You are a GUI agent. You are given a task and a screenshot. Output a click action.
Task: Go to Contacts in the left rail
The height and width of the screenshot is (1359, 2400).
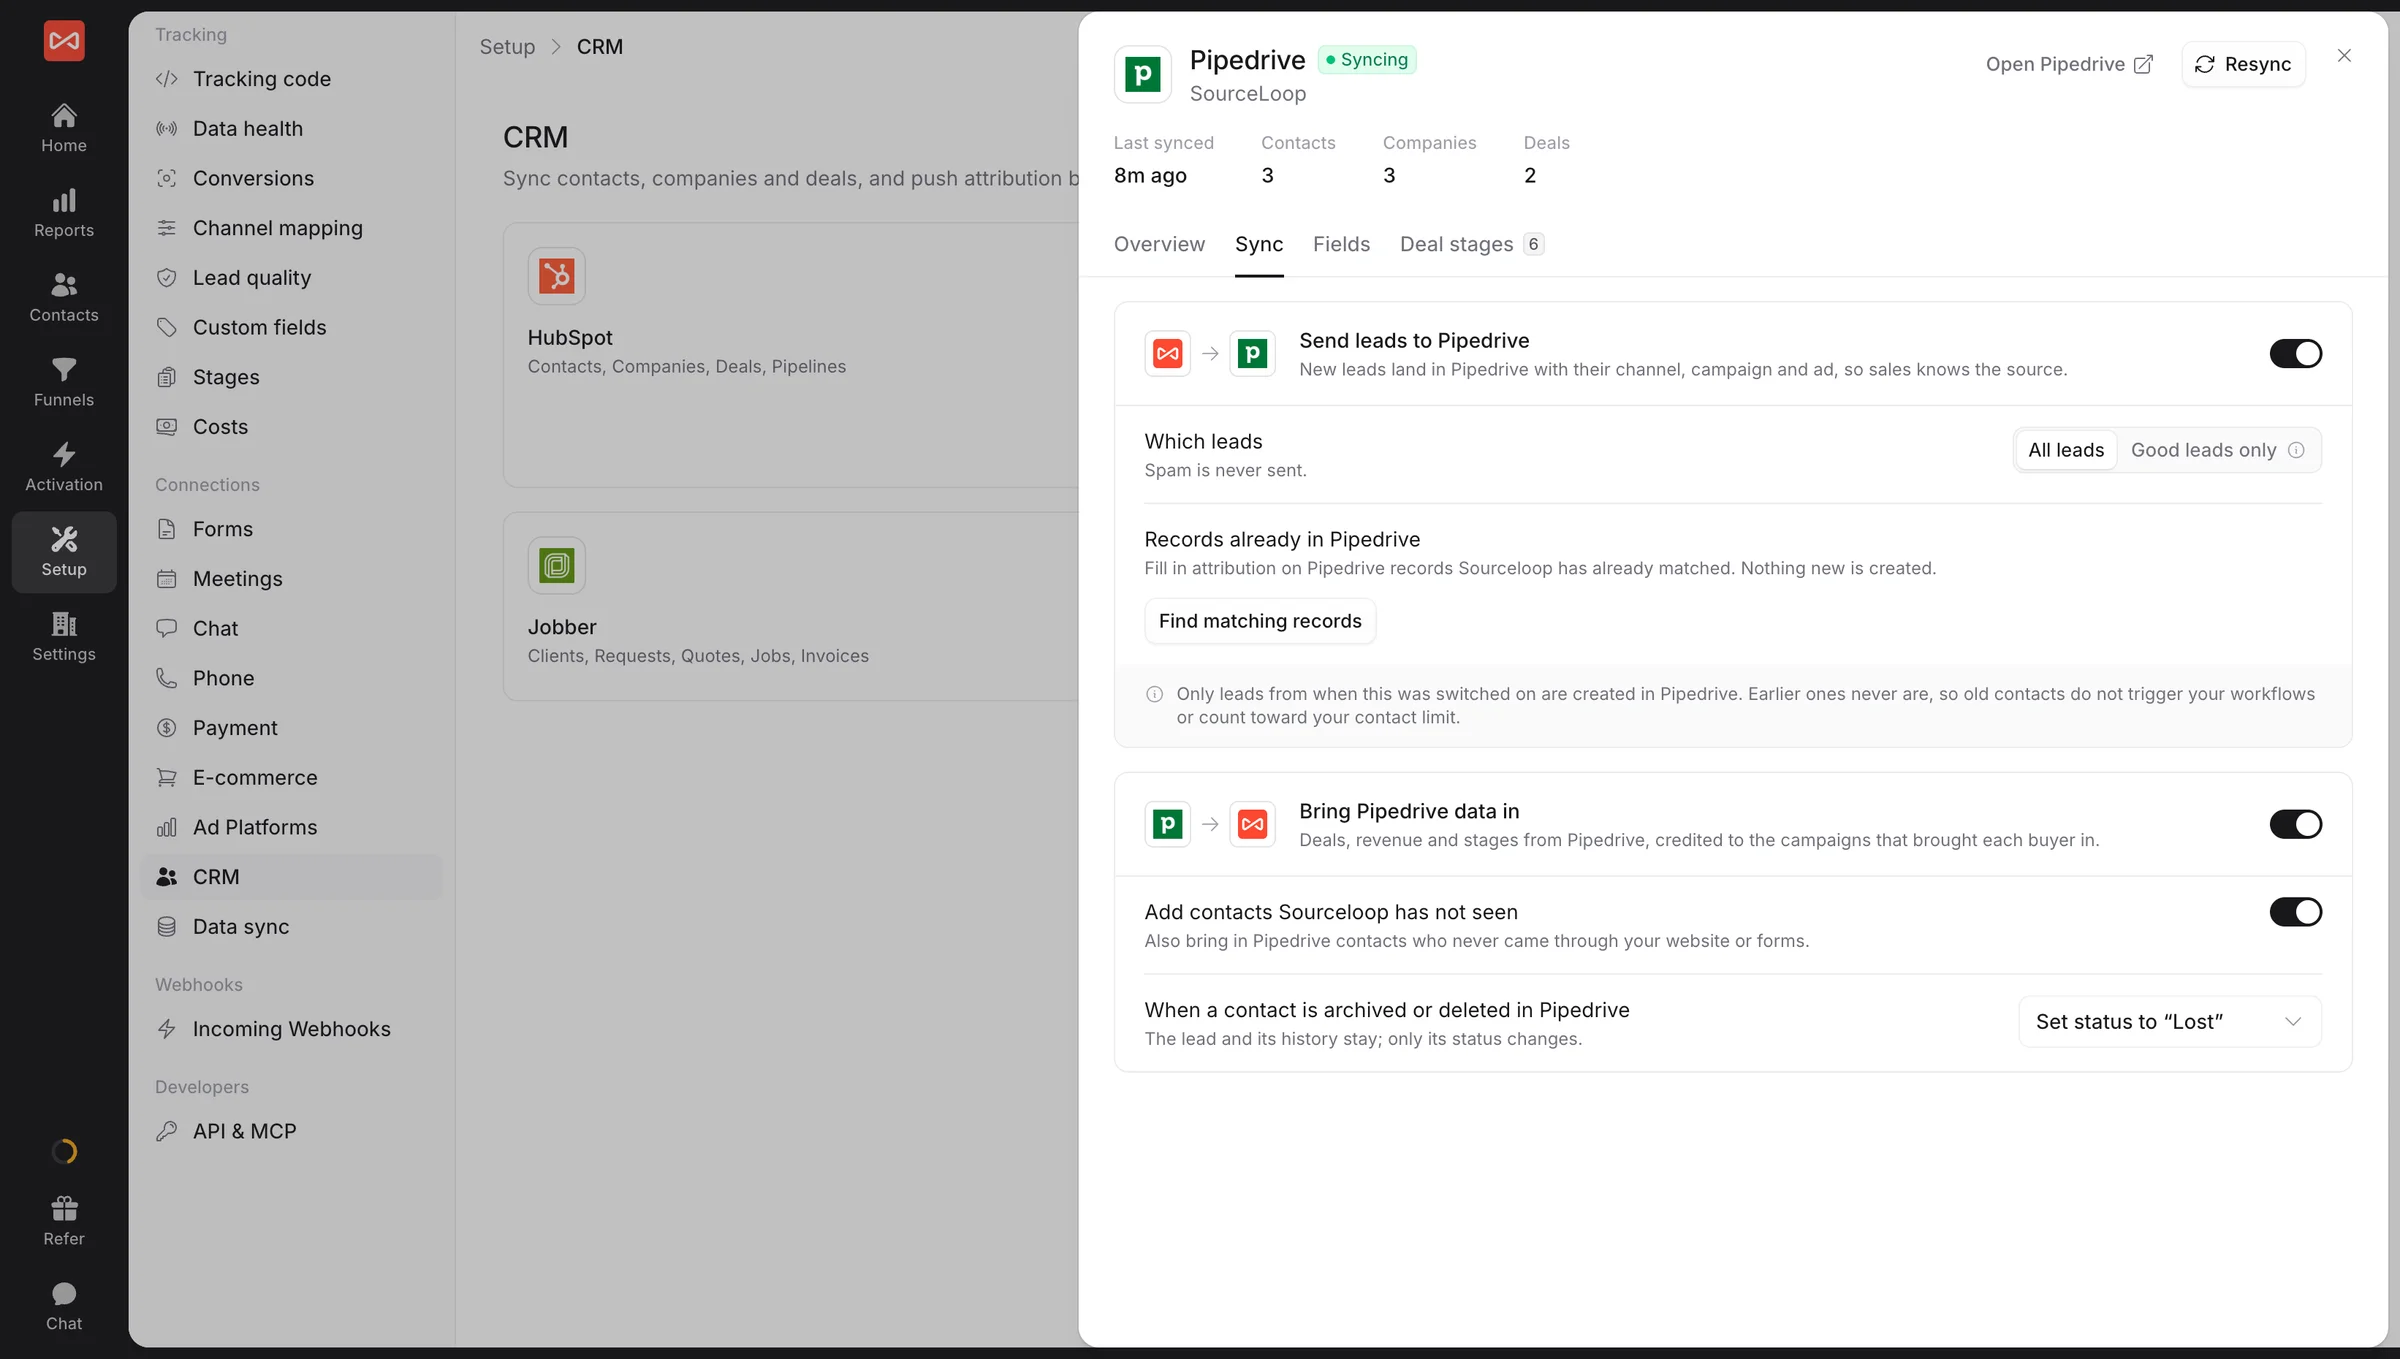tap(64, 298)
